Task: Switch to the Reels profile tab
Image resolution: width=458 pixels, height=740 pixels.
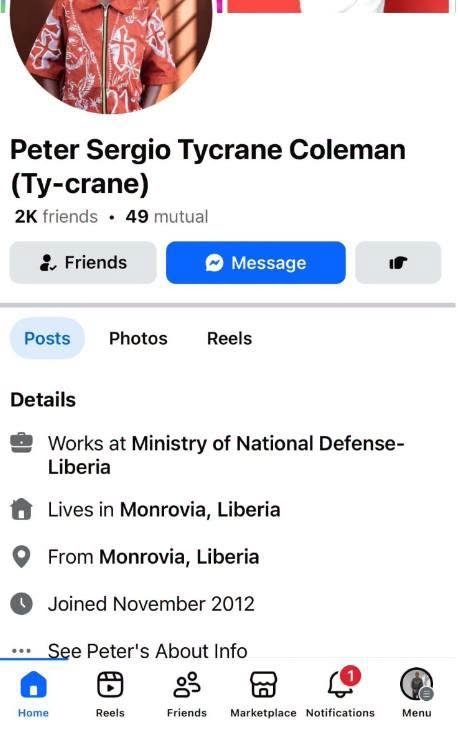Action: (x=229, y=338)
